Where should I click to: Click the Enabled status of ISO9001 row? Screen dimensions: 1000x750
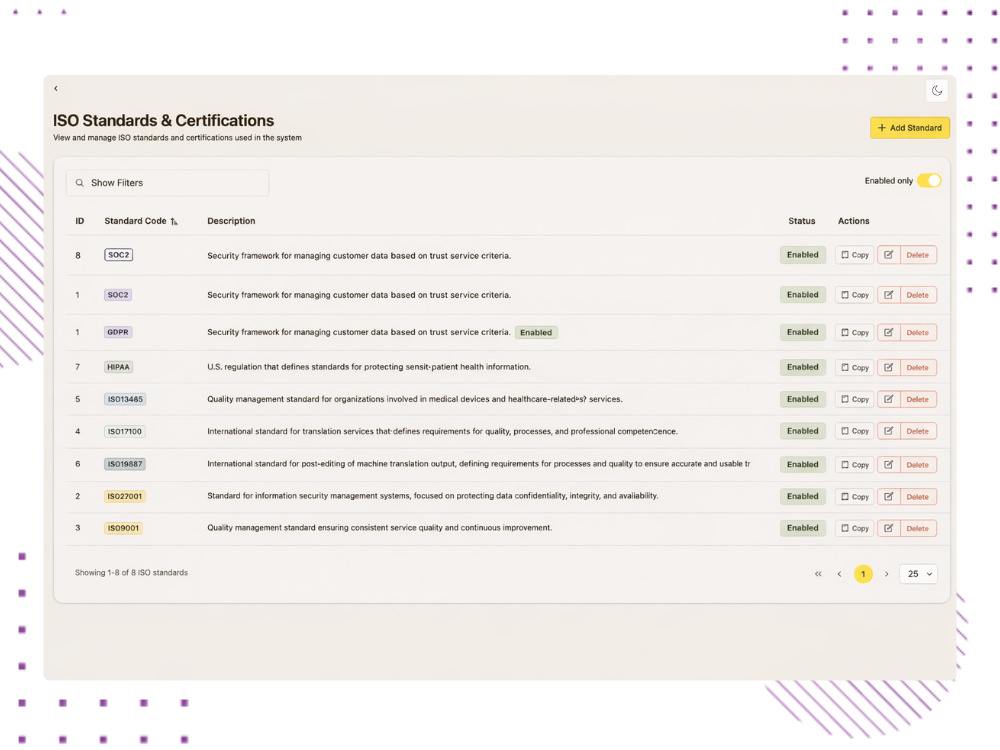[x=802, y=529]
